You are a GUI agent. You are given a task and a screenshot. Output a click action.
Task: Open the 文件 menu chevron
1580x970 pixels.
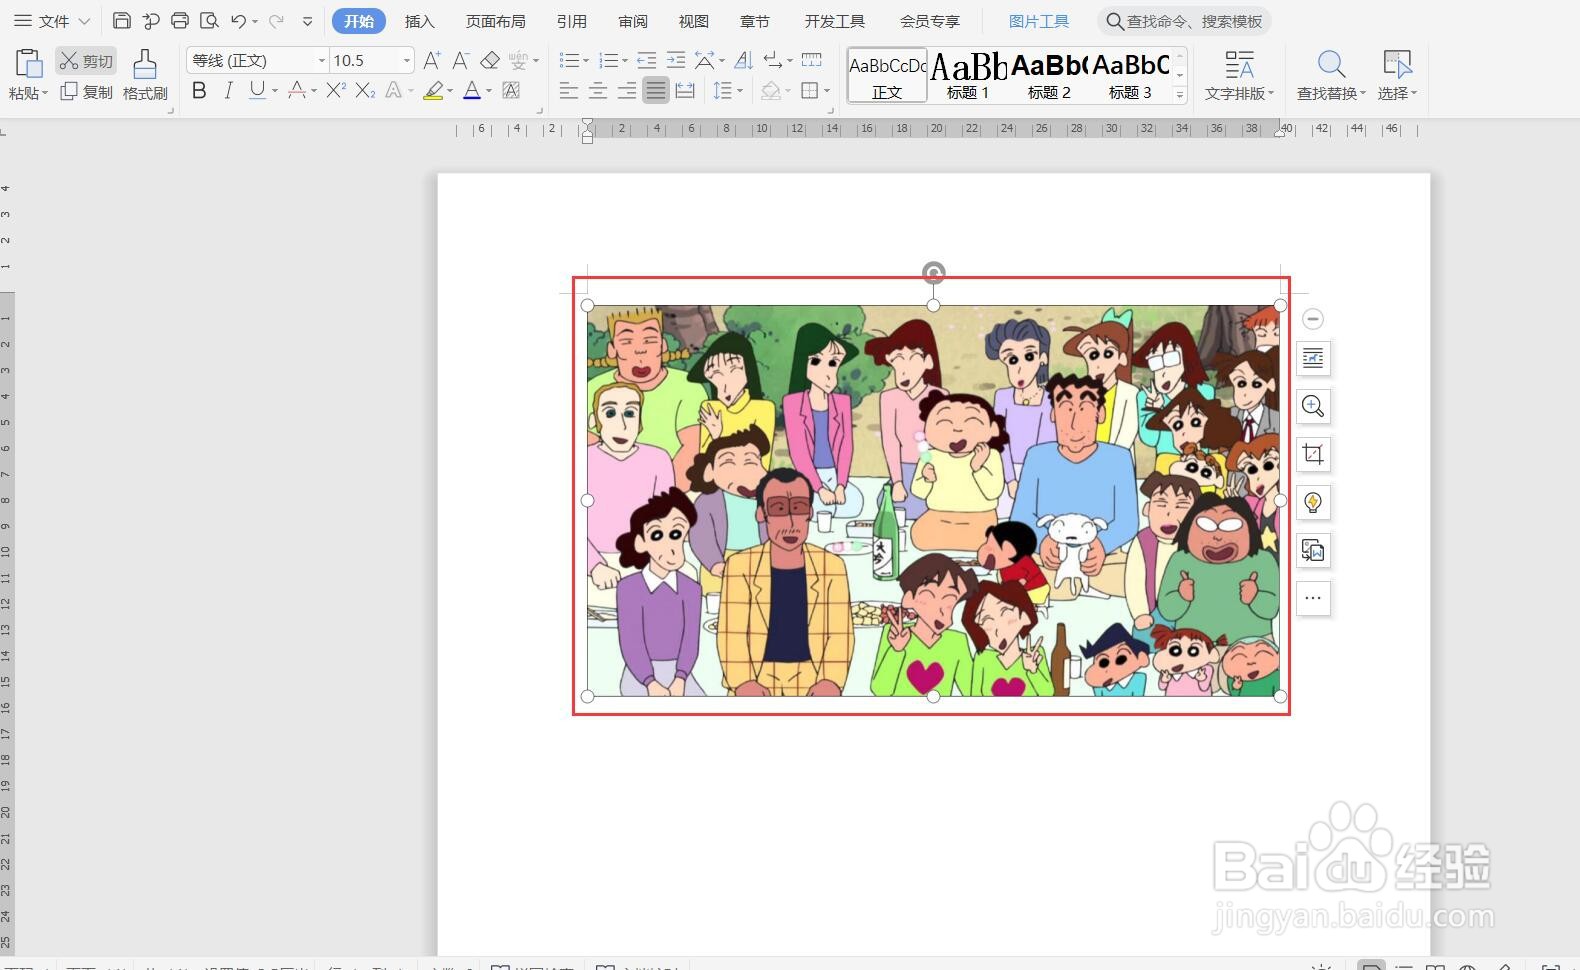(x=84, y=21)
